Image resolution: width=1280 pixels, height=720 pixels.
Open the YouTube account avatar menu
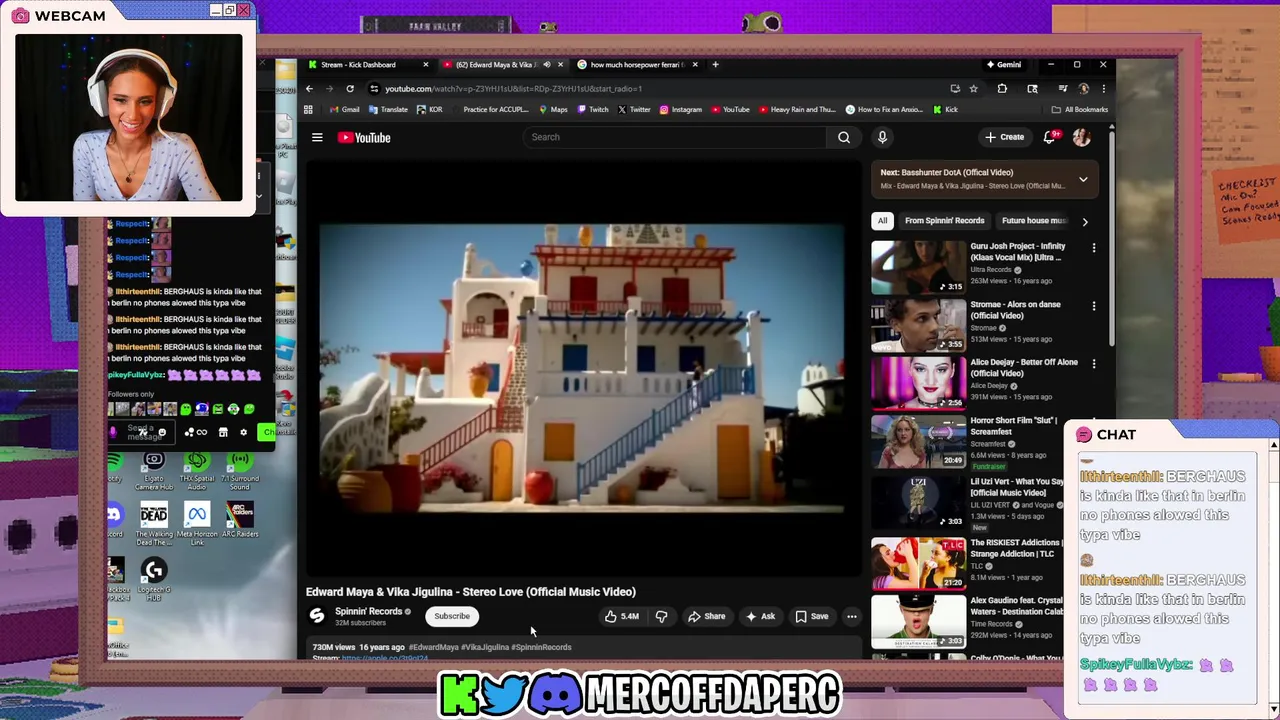click(x=1081, y=137)
